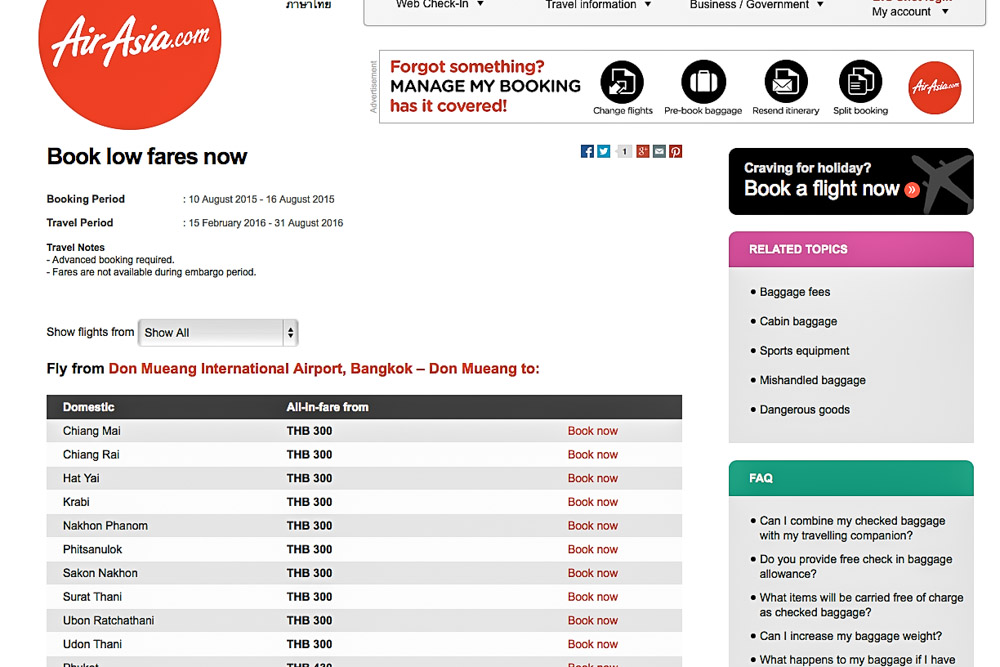Share on Google Plus icon

(x=643, y=152)
